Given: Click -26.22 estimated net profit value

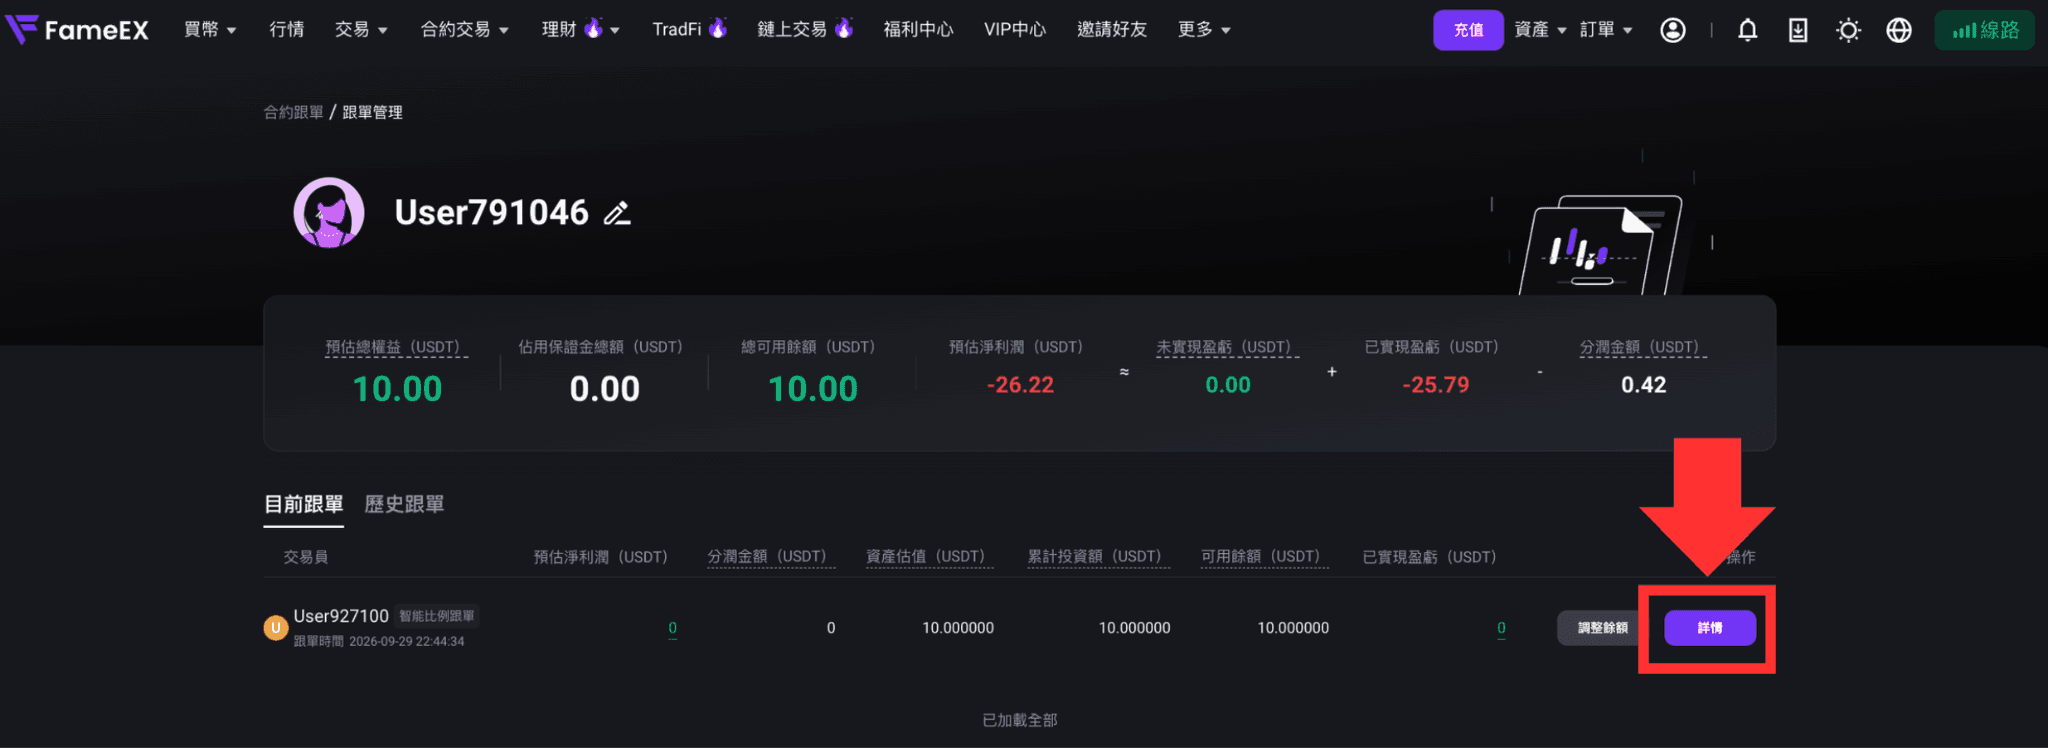Looking at the screenshot, I should tap(1020, 385).
